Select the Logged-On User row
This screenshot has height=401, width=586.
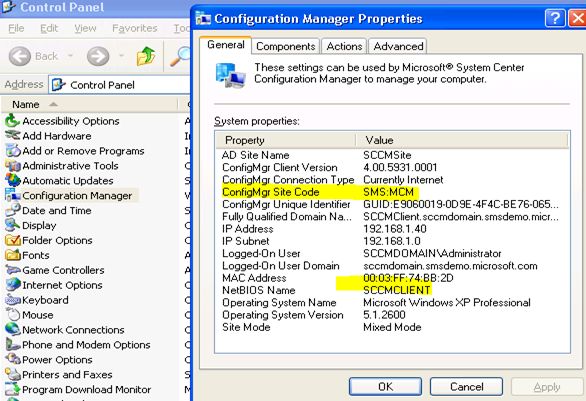[392, 254]
